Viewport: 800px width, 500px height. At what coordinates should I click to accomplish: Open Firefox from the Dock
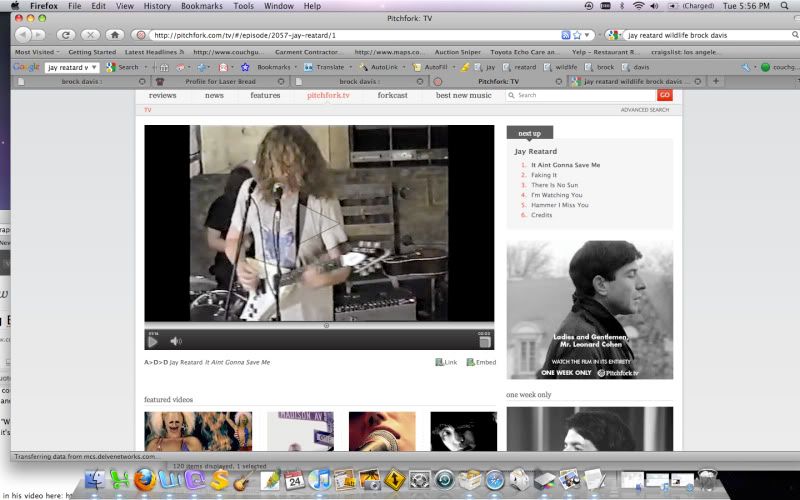tap(145, 480)
